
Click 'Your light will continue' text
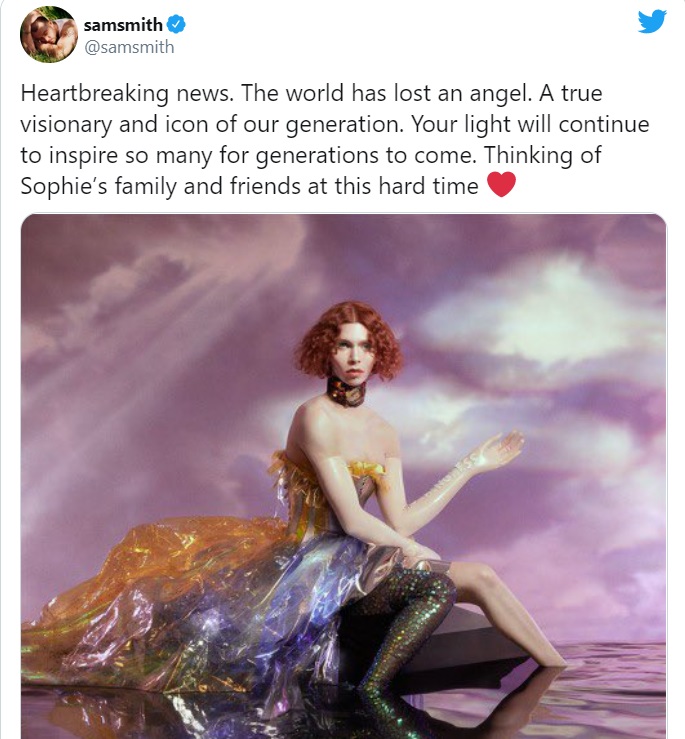(x=530, y=124)
